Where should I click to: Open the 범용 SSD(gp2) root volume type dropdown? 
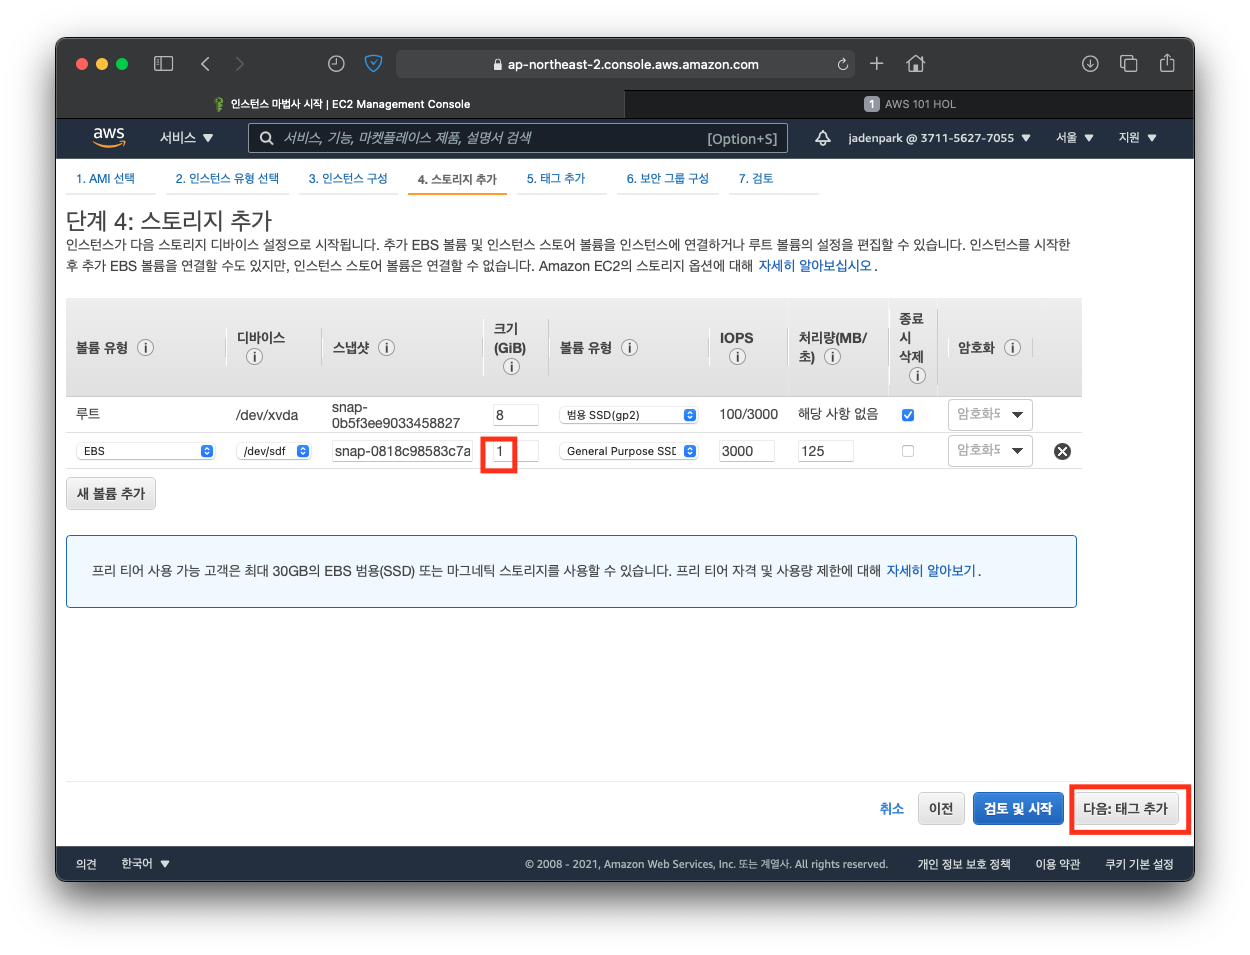pos(628,415)
